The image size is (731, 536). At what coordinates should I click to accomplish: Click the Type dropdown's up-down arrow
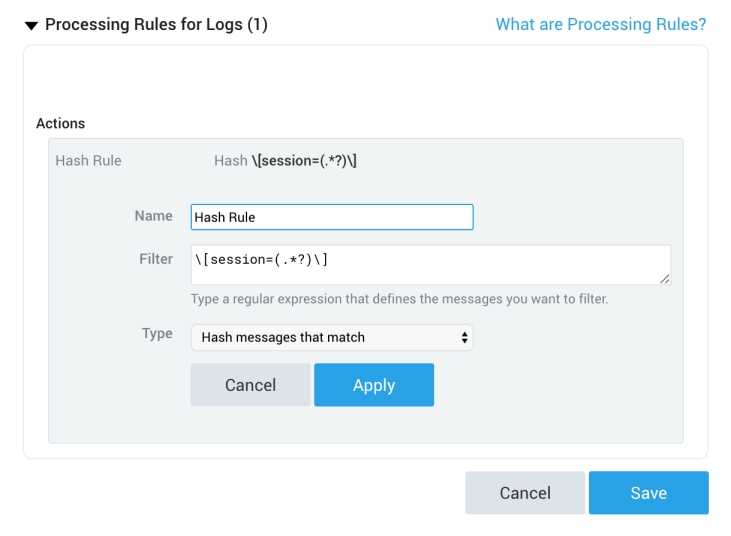pyautogui.click(x=464, y=337)
